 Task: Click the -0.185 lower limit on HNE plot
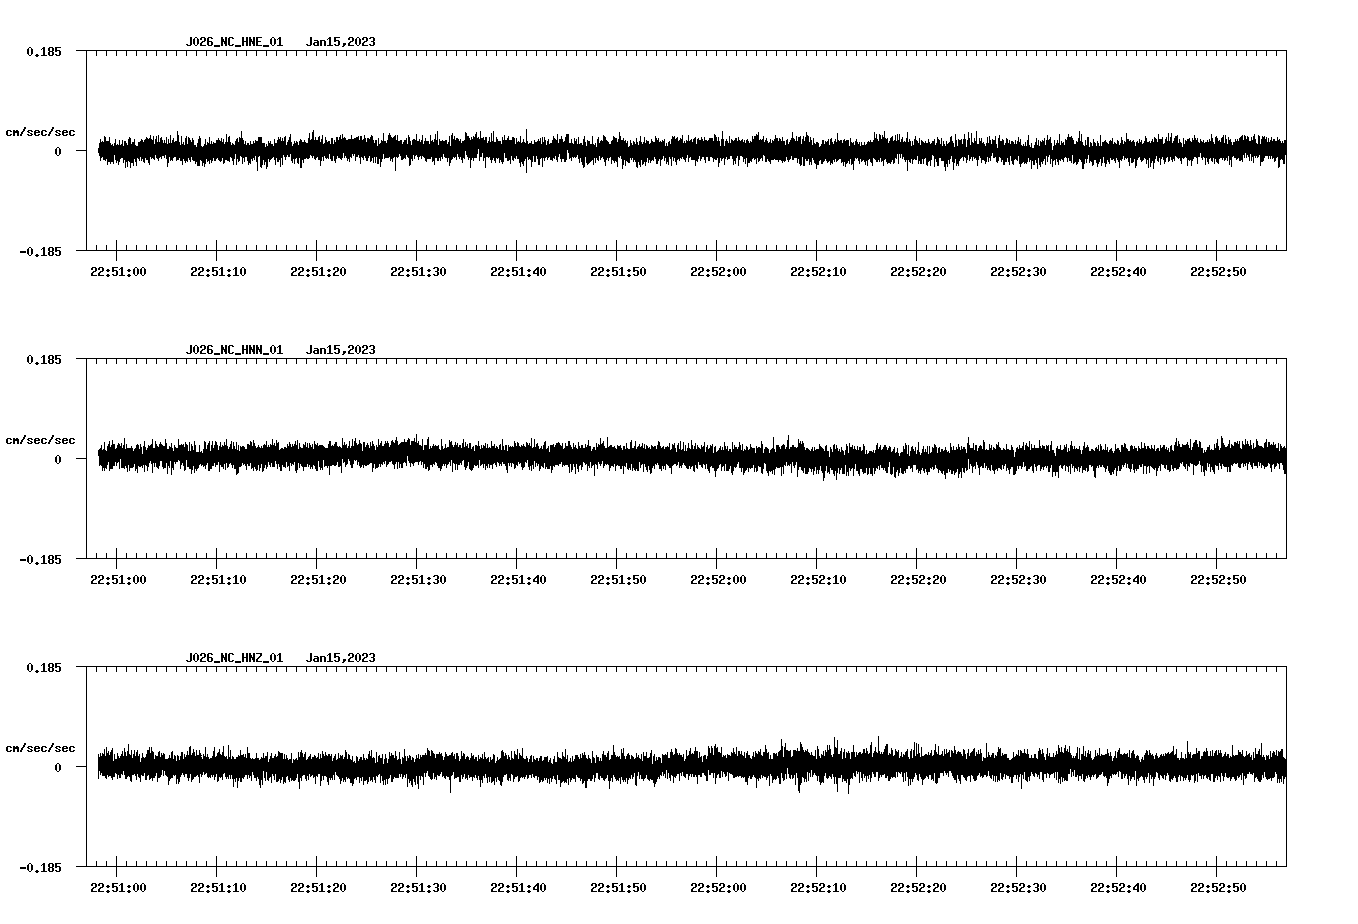pos(40,251)
